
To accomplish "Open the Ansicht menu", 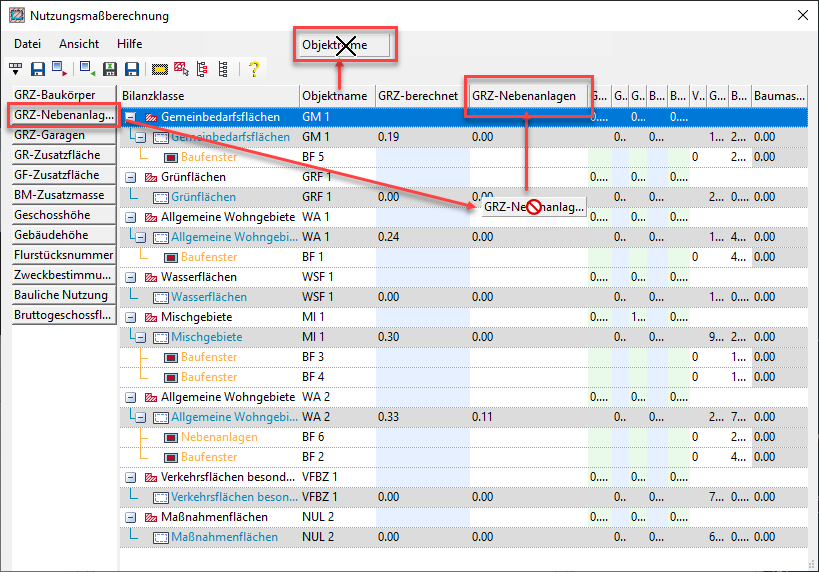I will pos(79,44).
